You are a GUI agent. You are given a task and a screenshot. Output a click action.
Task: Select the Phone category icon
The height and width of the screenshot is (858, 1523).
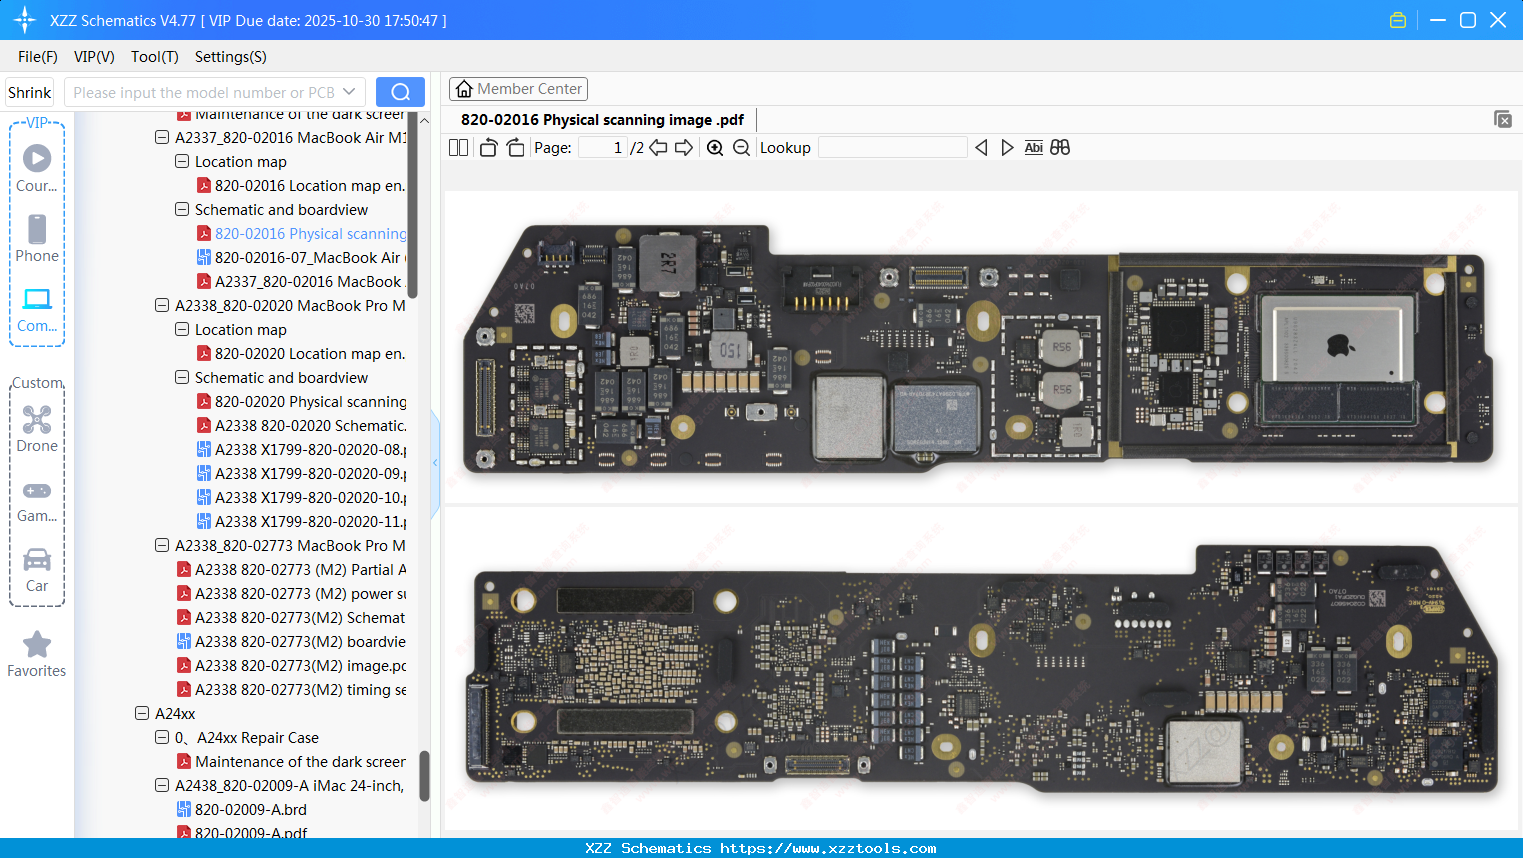[37, 238]
